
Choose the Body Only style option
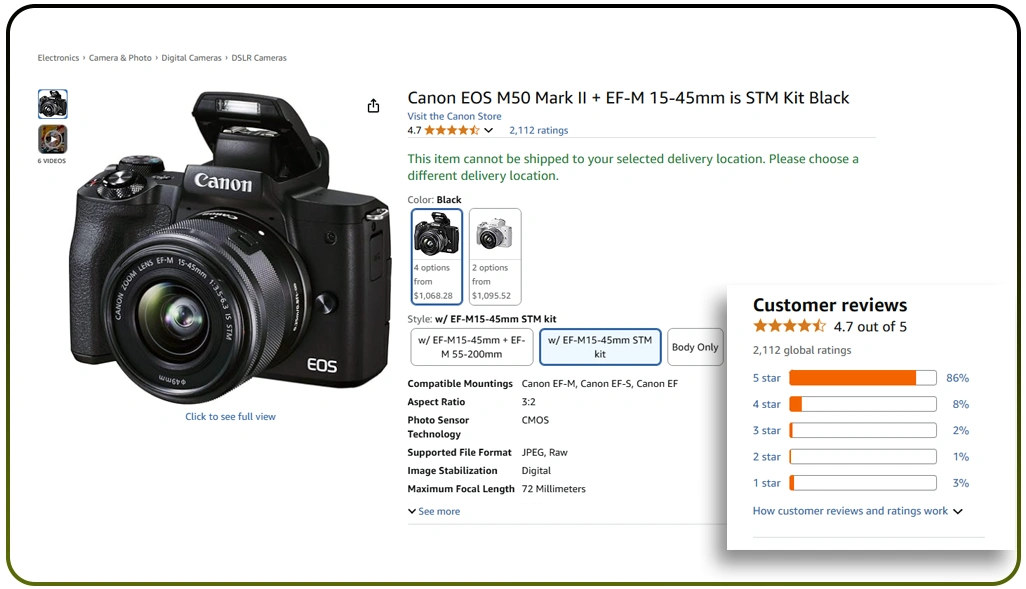(x=694, y=347)
